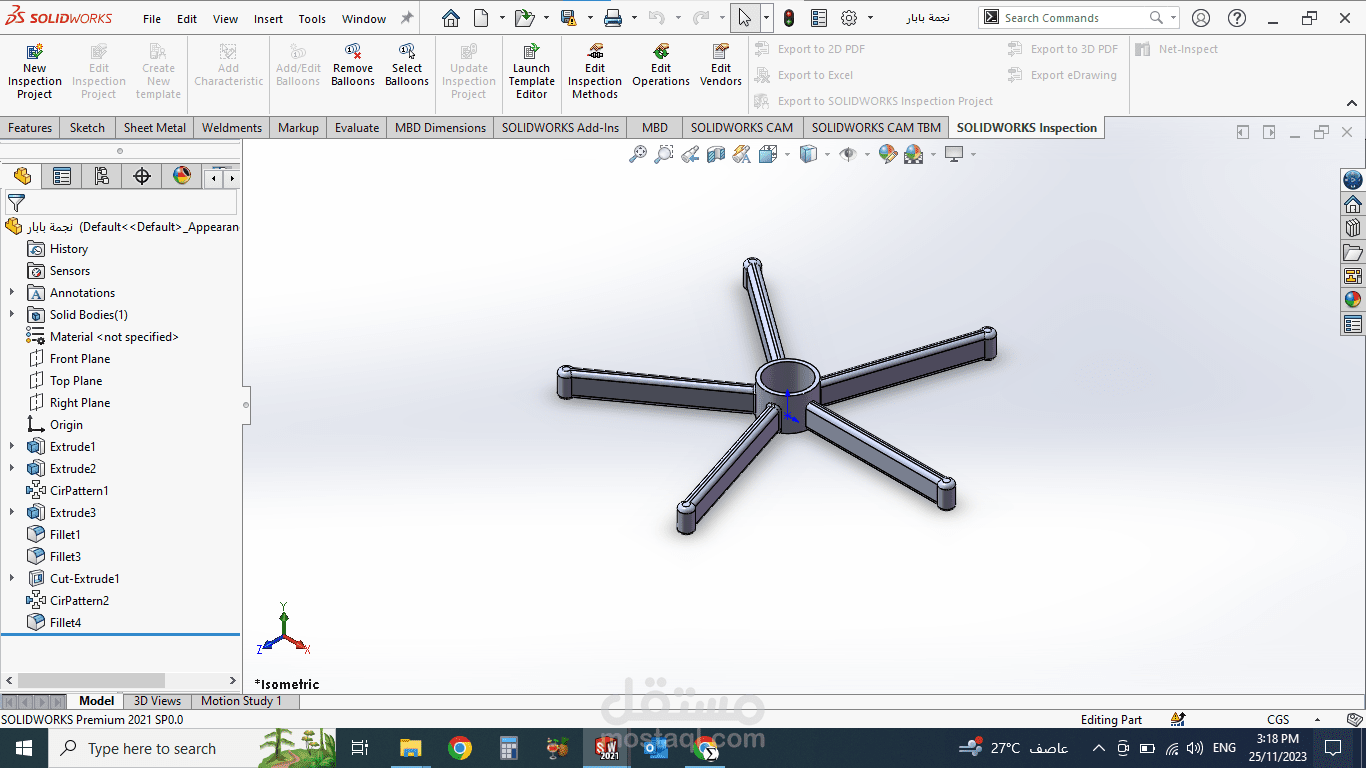Click the Hide/Show Items eye icon
Viewport: 1366px width, 768px height.
[849, 154]
